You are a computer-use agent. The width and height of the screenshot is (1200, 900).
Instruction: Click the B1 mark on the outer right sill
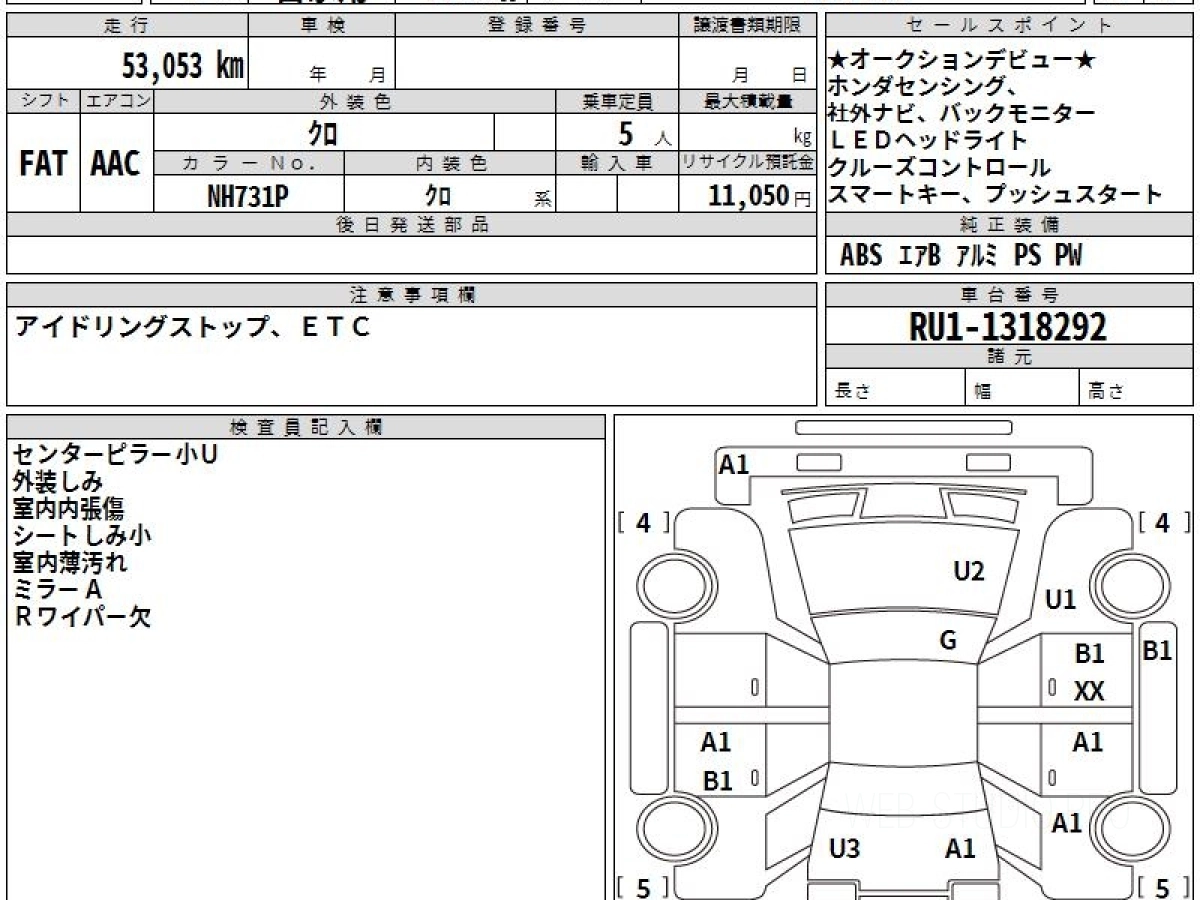[1157, 651]
